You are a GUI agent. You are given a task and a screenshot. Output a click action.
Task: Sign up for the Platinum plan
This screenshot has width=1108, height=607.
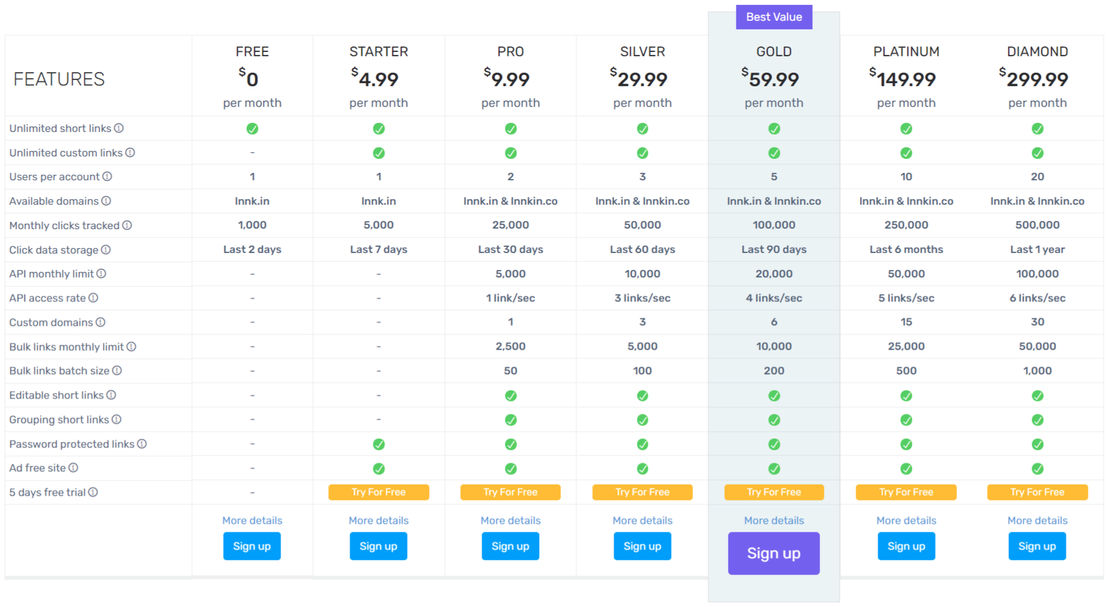pyautogui.click(x=907, y=546)
